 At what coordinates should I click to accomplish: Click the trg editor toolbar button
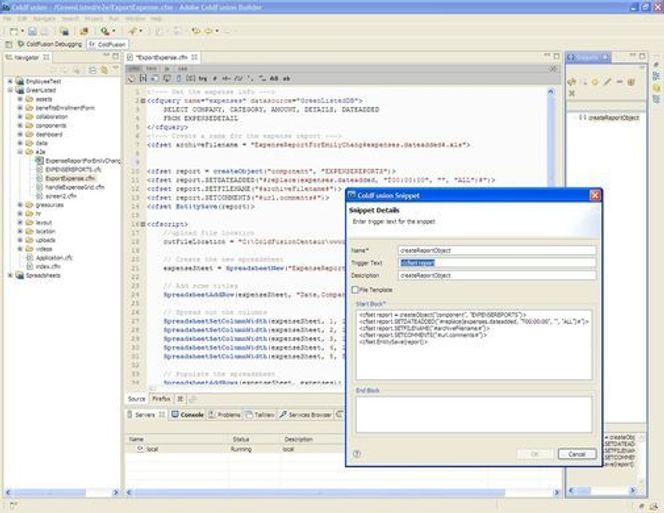click(x=203, y=78)
